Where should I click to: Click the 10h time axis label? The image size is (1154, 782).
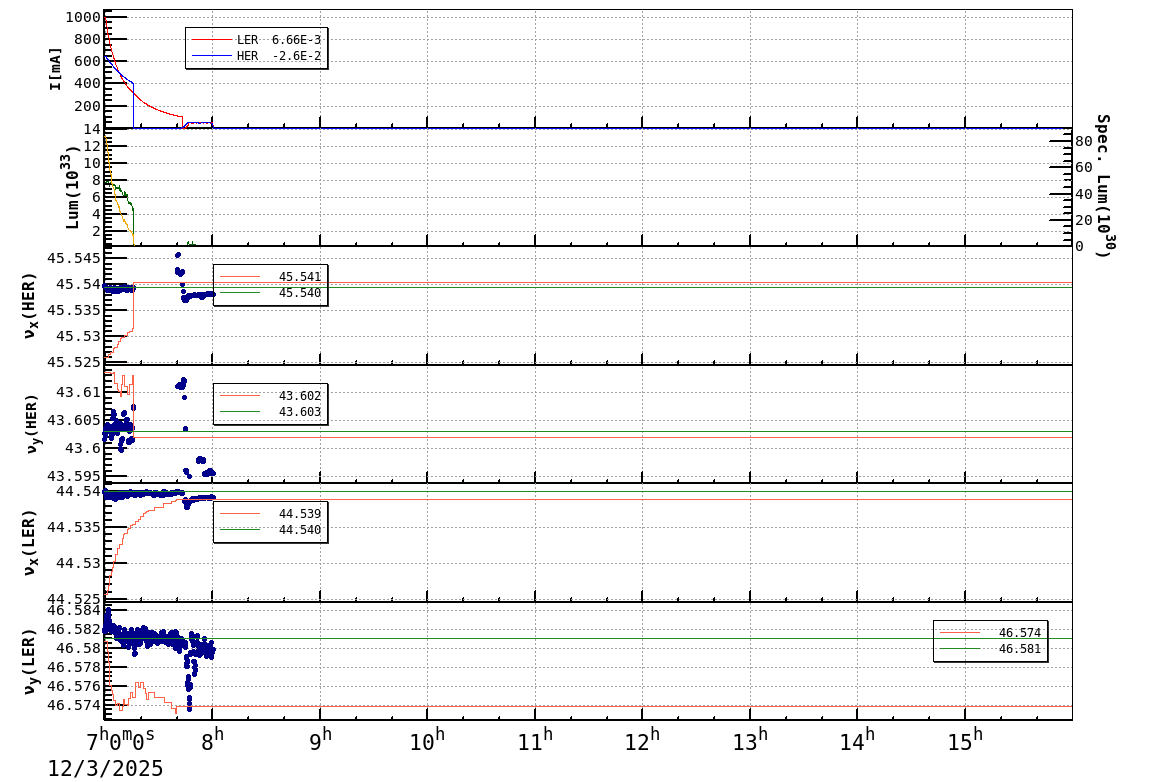[427, 741]
